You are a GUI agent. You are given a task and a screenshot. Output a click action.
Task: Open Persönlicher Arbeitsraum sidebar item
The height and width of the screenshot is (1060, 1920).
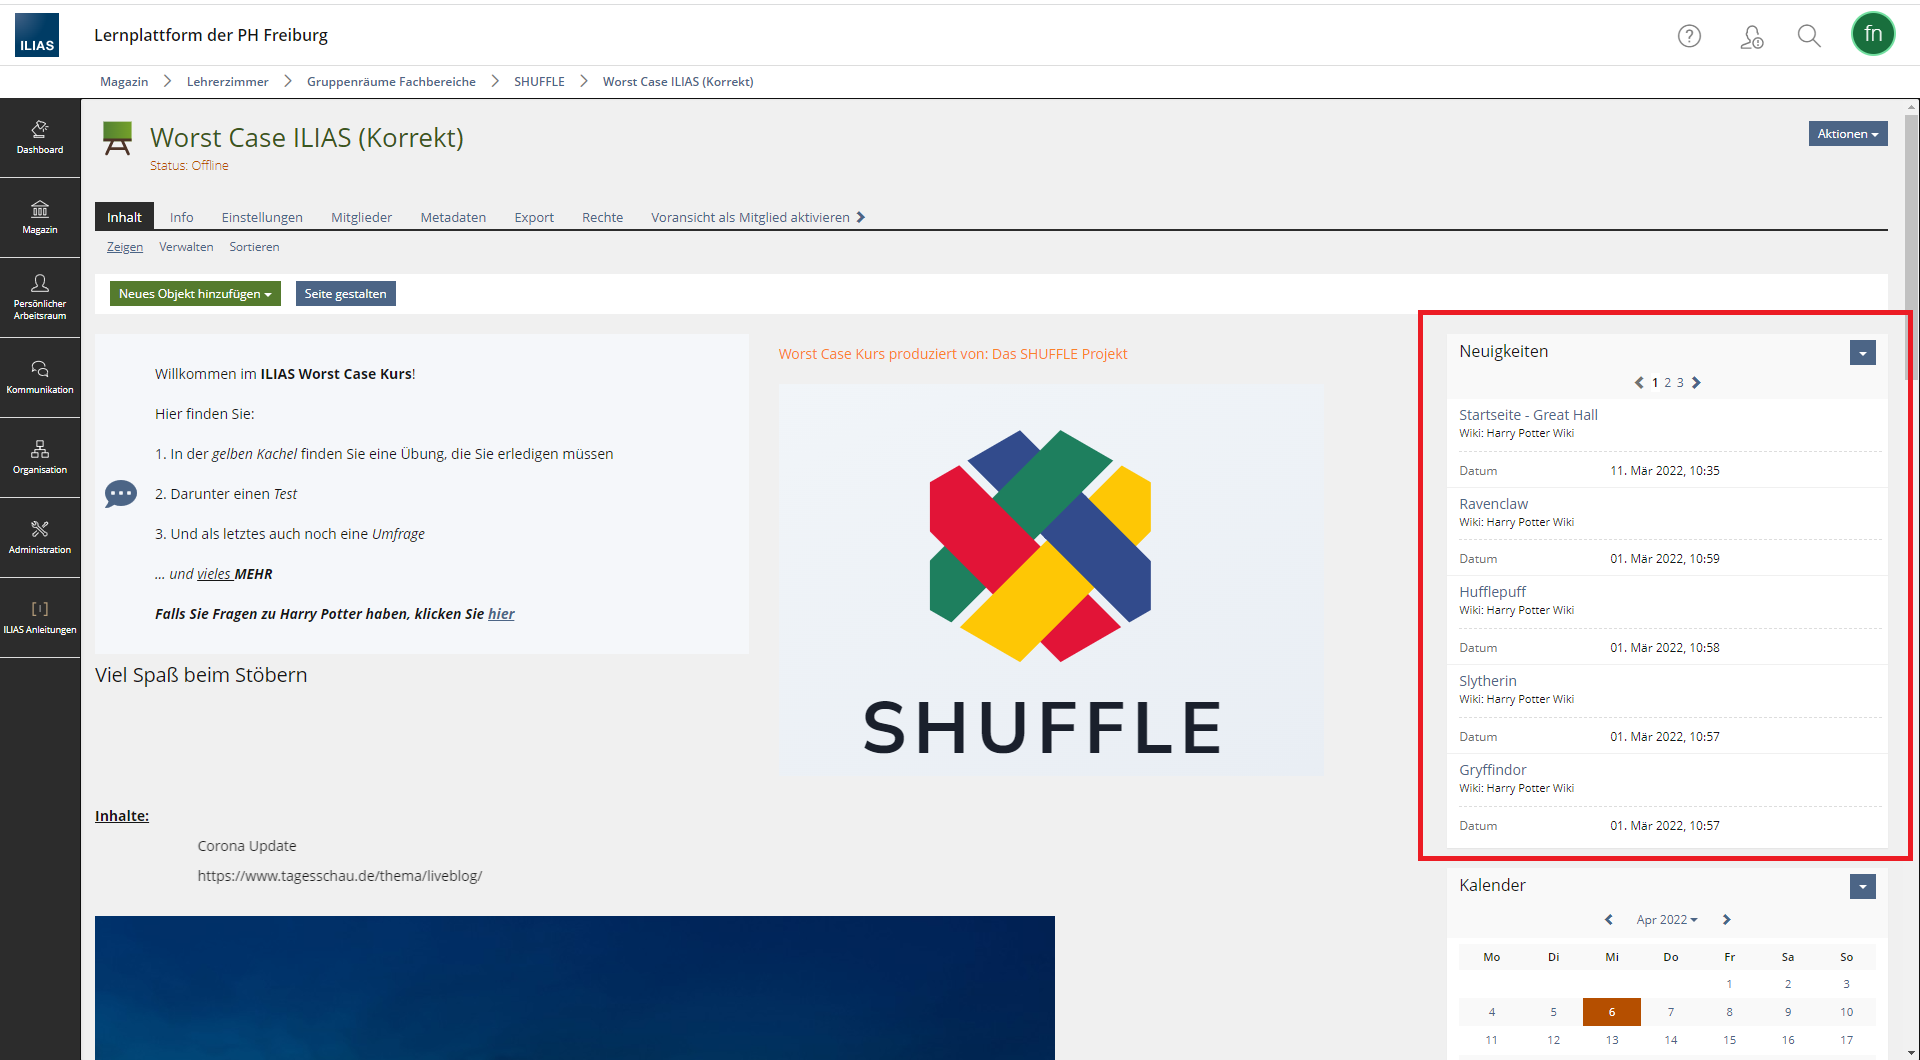(40, 297)
